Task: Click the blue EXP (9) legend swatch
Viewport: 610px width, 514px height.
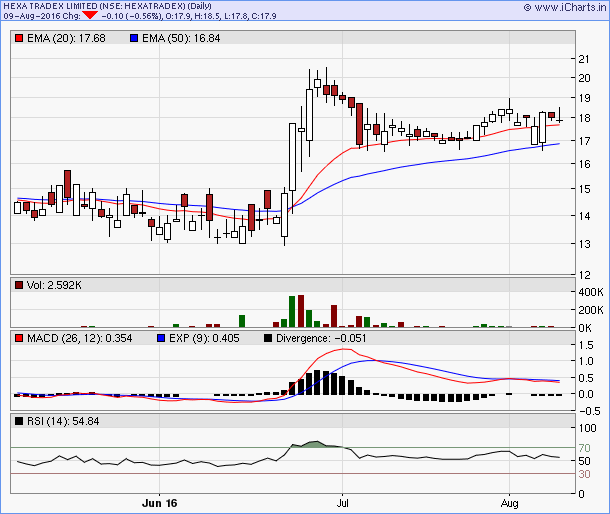Action: pyautogui.click(x=161, y=338)
